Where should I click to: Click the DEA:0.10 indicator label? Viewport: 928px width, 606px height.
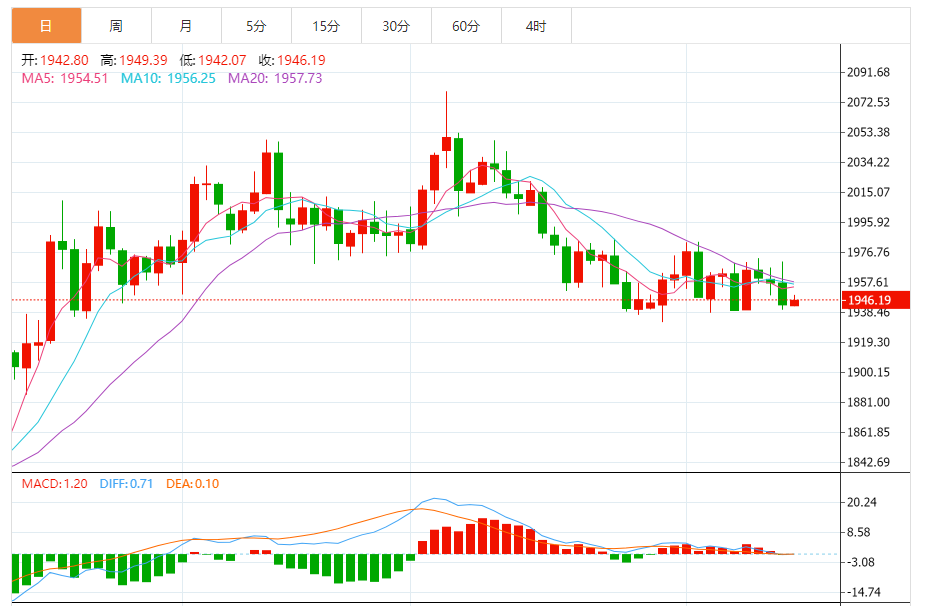point(192,483)
